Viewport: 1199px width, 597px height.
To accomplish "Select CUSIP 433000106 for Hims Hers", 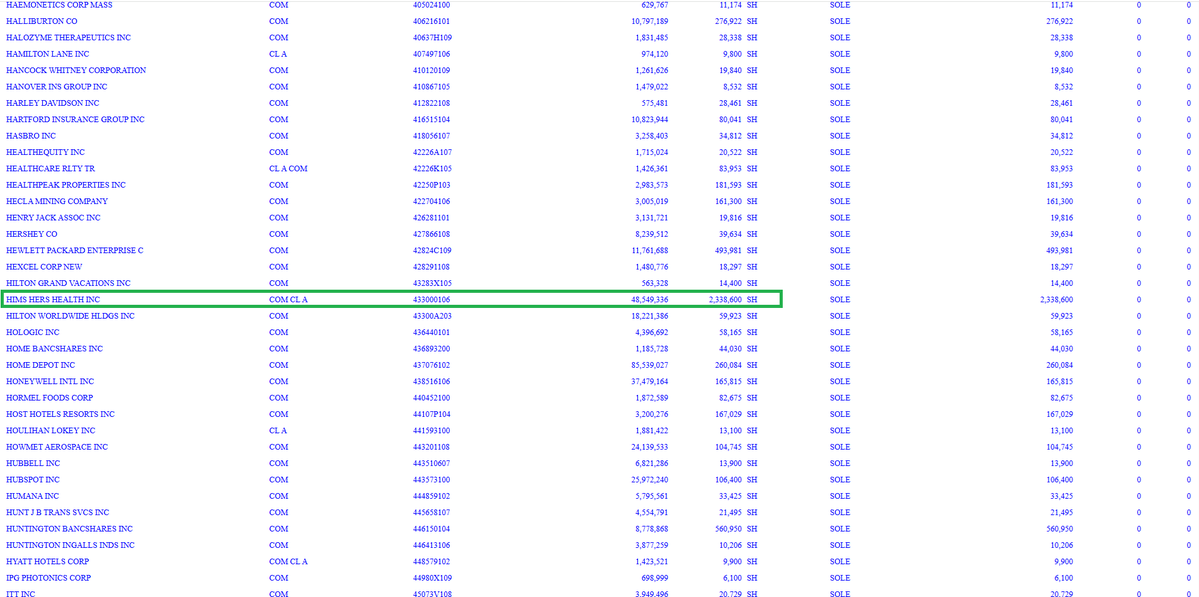I will 431,300.
